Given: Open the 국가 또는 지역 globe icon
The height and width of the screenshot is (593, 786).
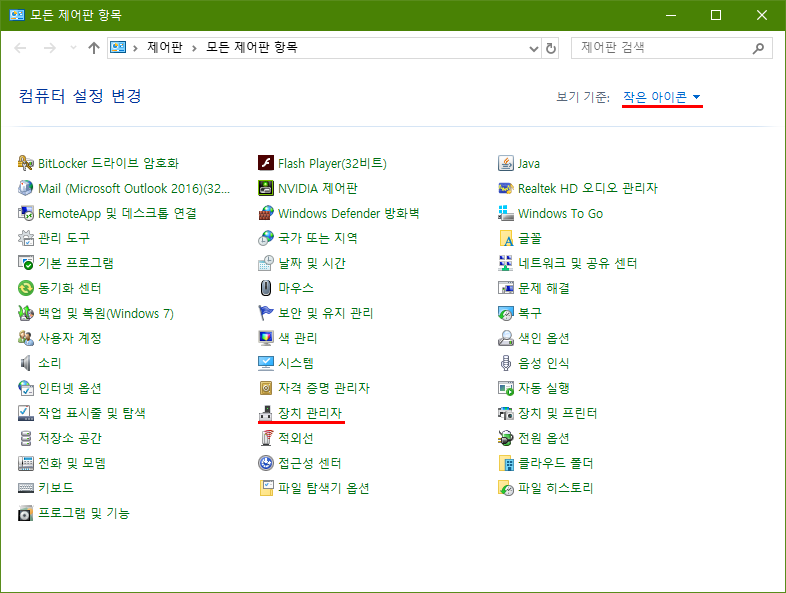Looking at the screenshot, I should [x=266, y=238].
